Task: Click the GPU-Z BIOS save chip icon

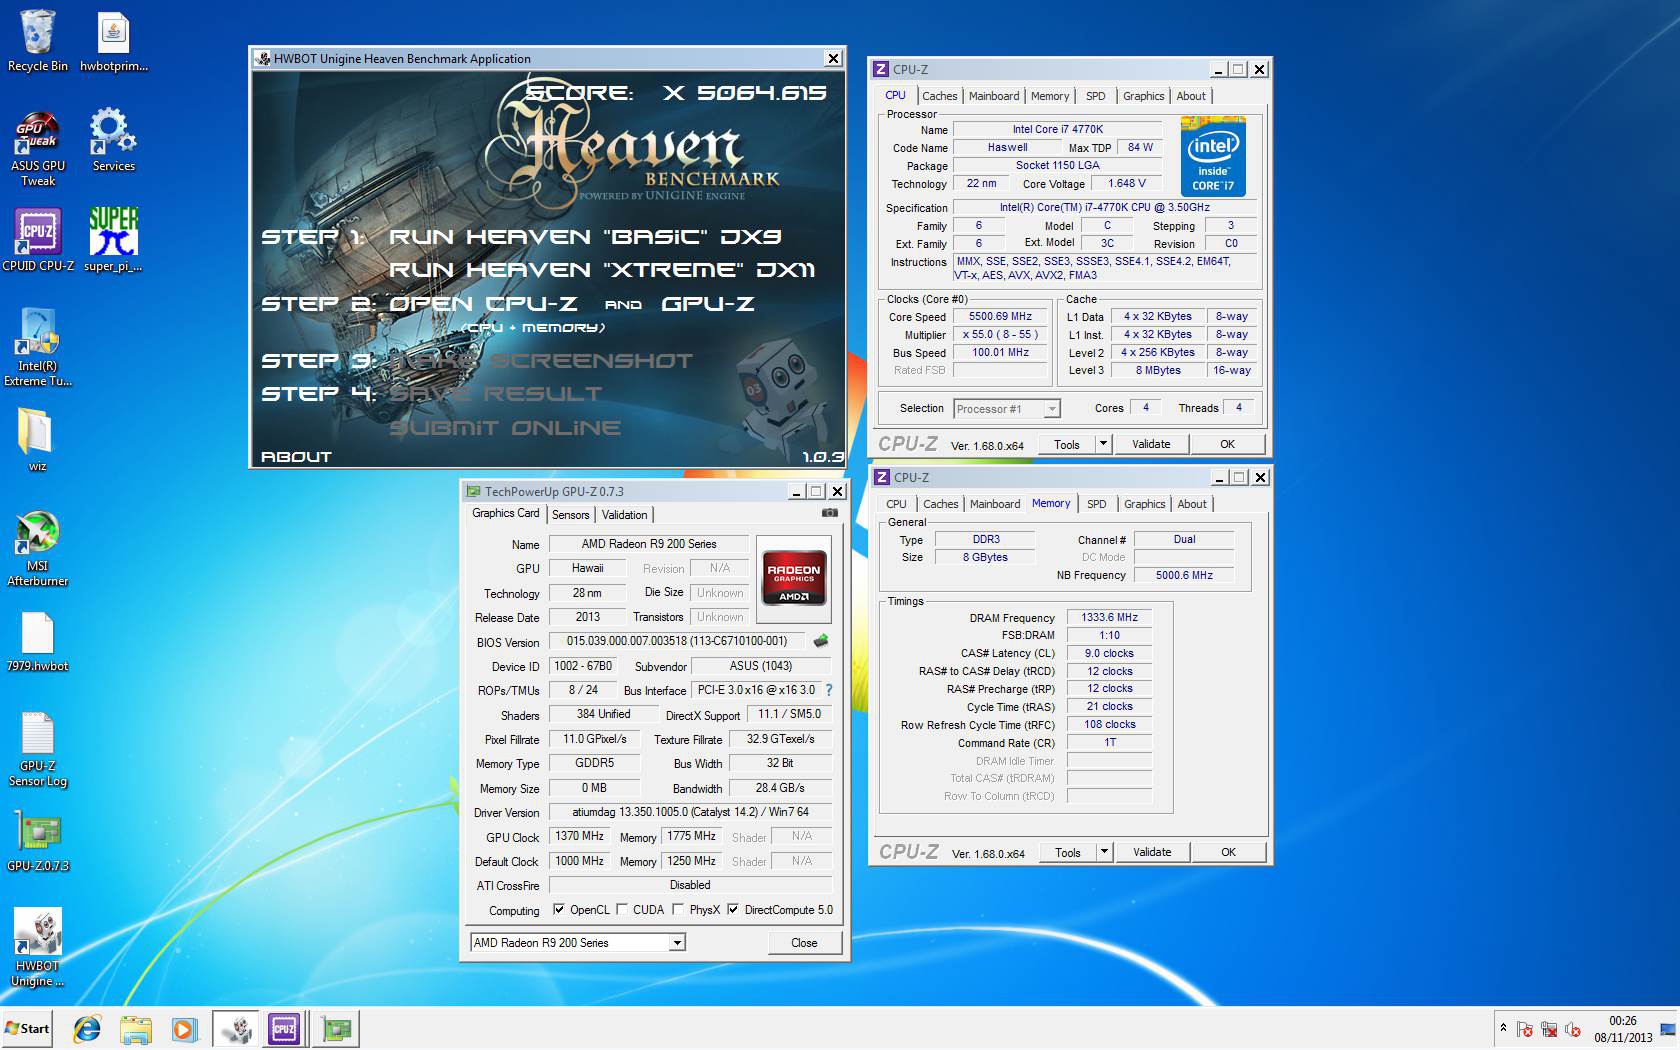Action: pos(821,641)
